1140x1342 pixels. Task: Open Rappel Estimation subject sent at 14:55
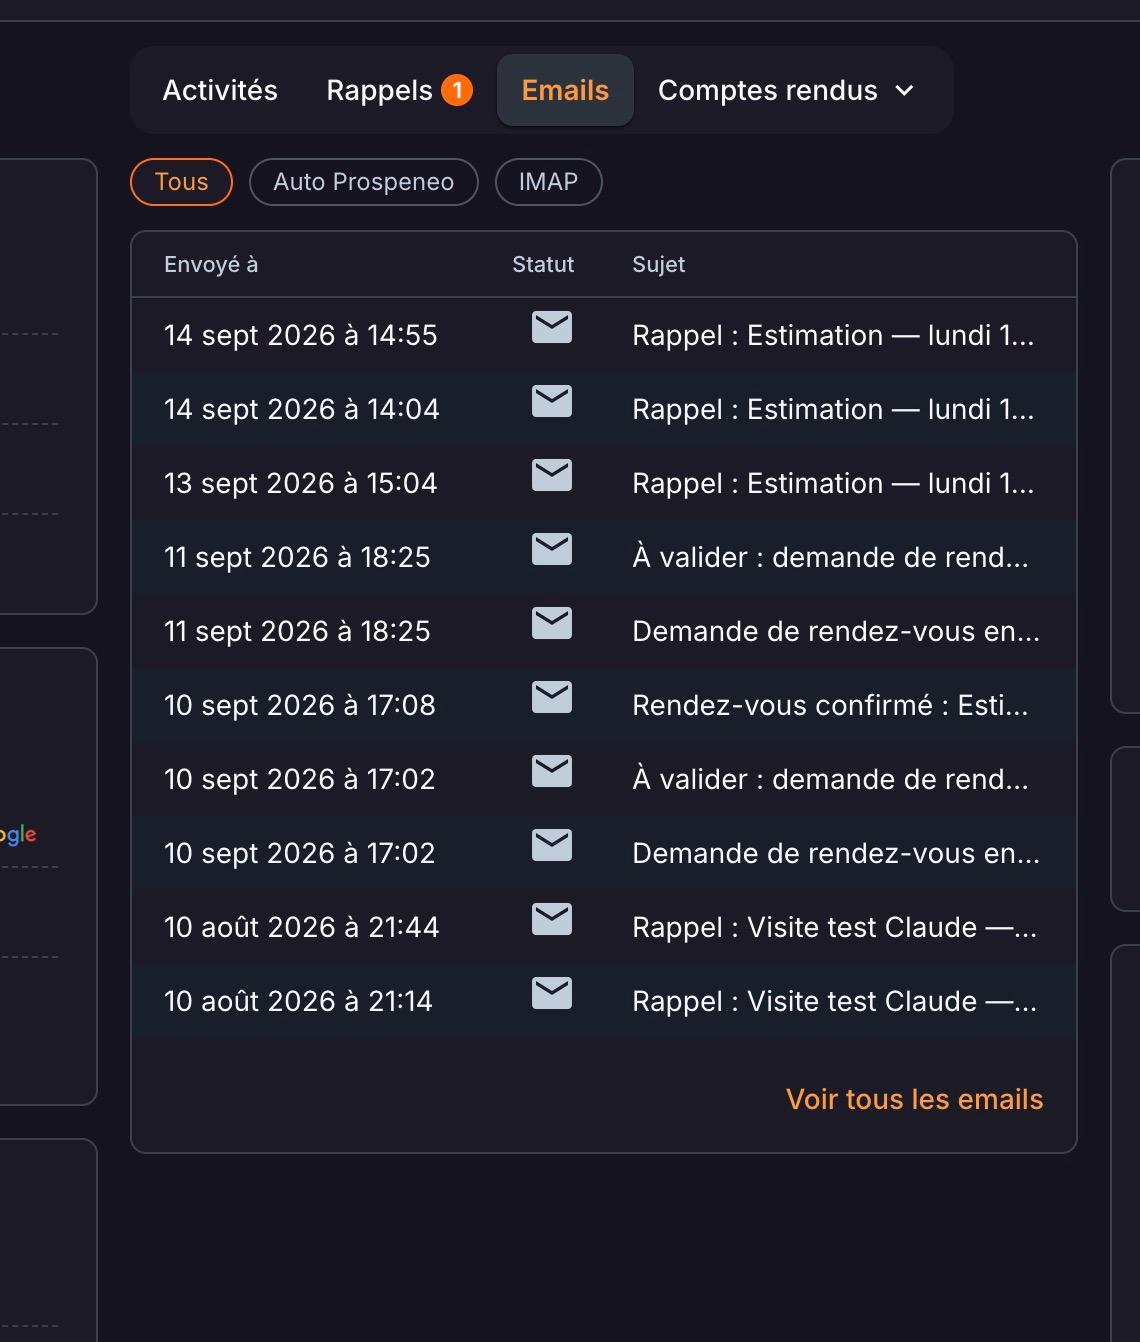833,335
